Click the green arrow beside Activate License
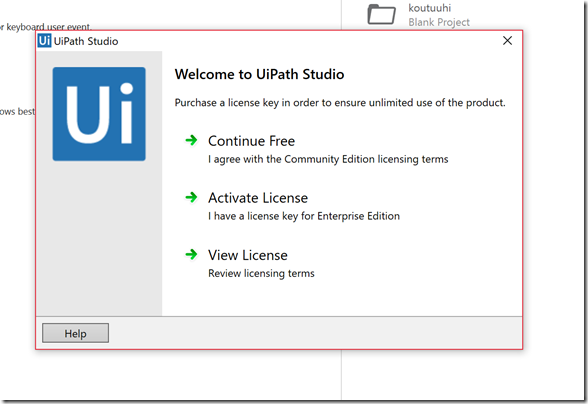The width and height of the screenshot is (588, 404). pos(191,197)
